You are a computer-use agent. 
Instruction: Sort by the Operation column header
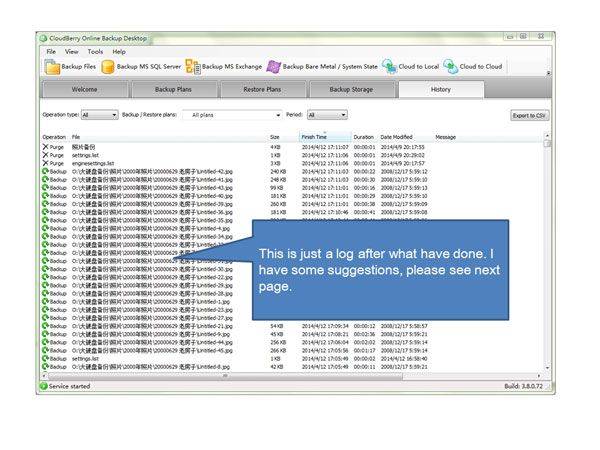tap(54, 137)
